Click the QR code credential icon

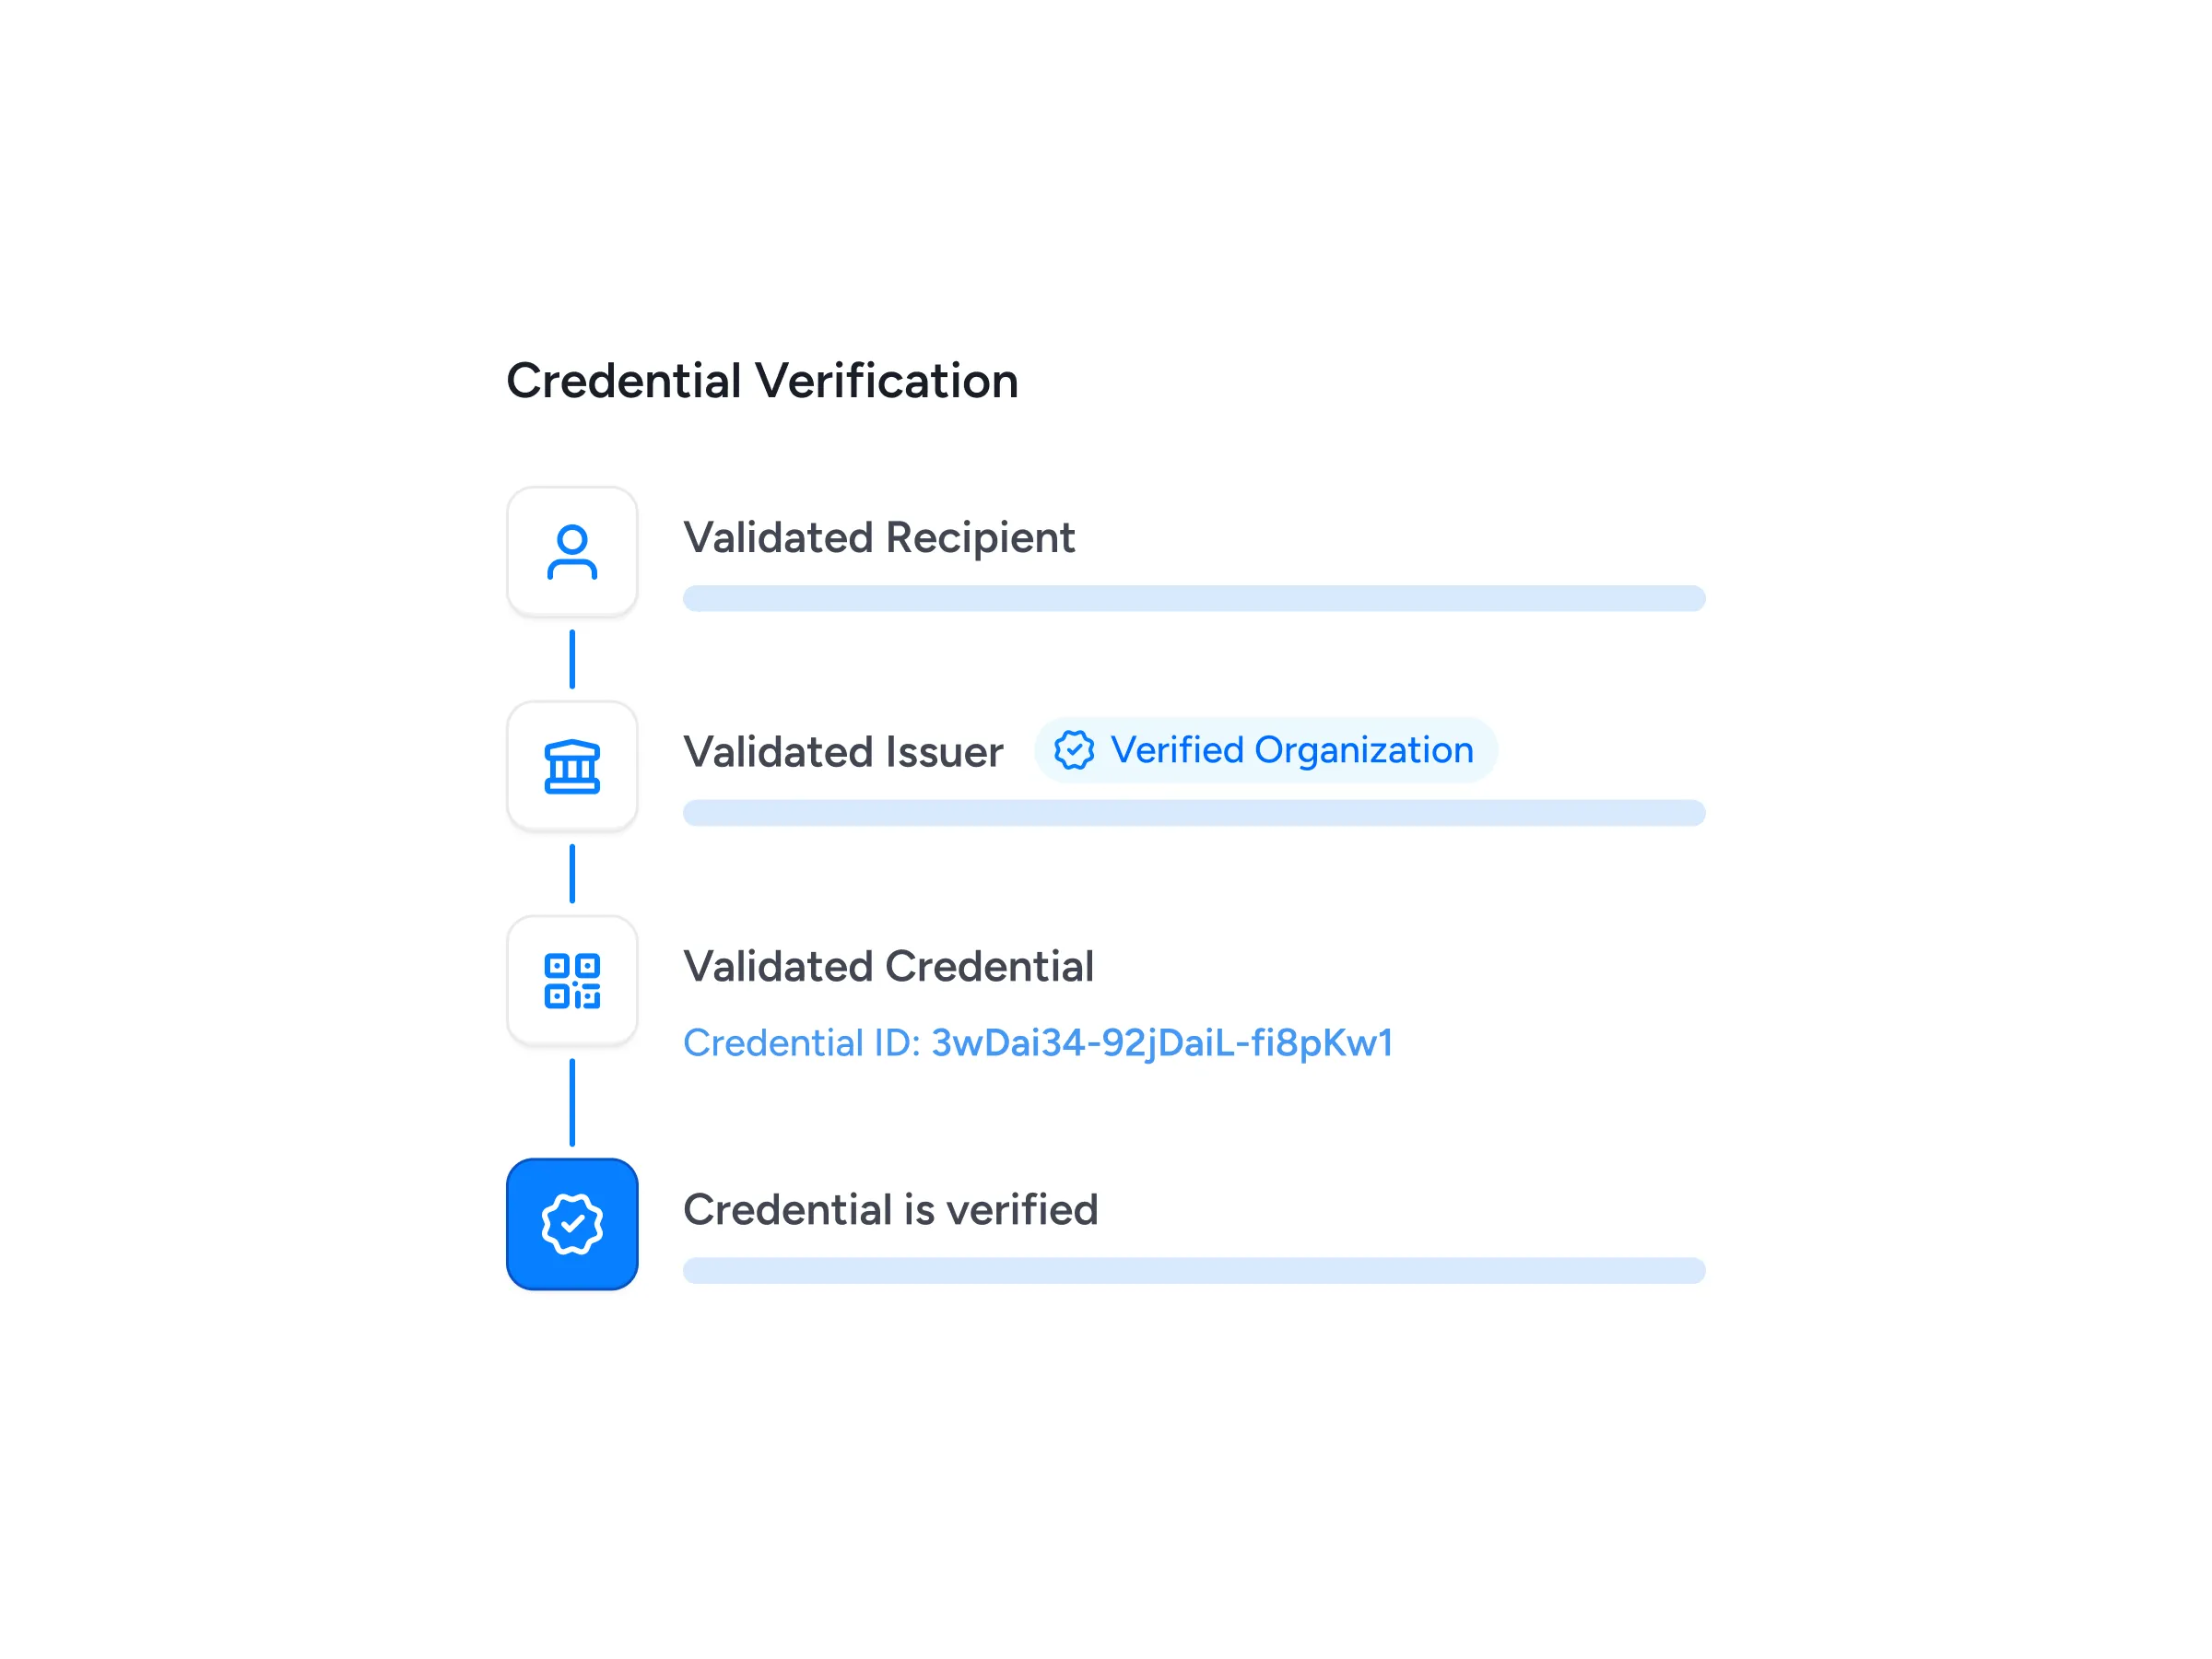572,981
